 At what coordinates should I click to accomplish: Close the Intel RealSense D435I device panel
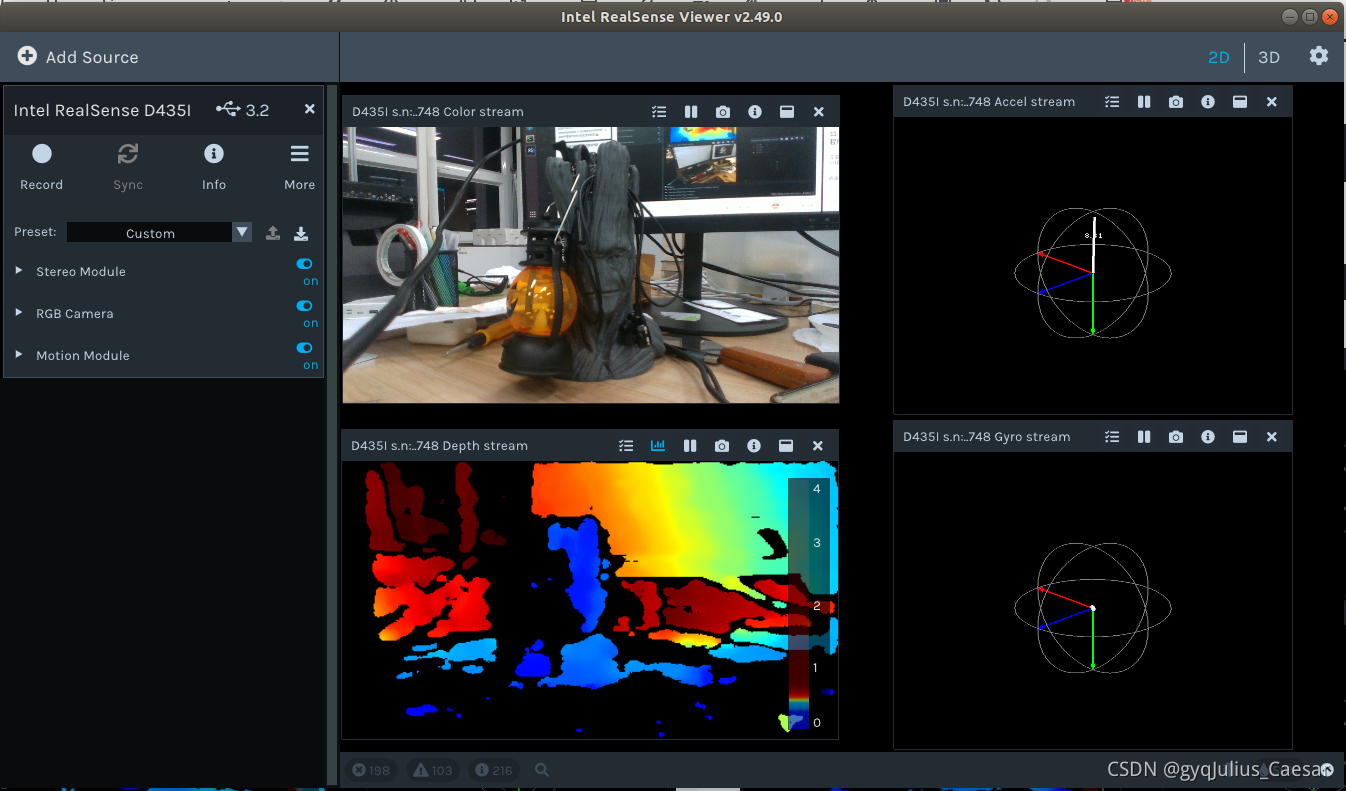tap(309, 109)
